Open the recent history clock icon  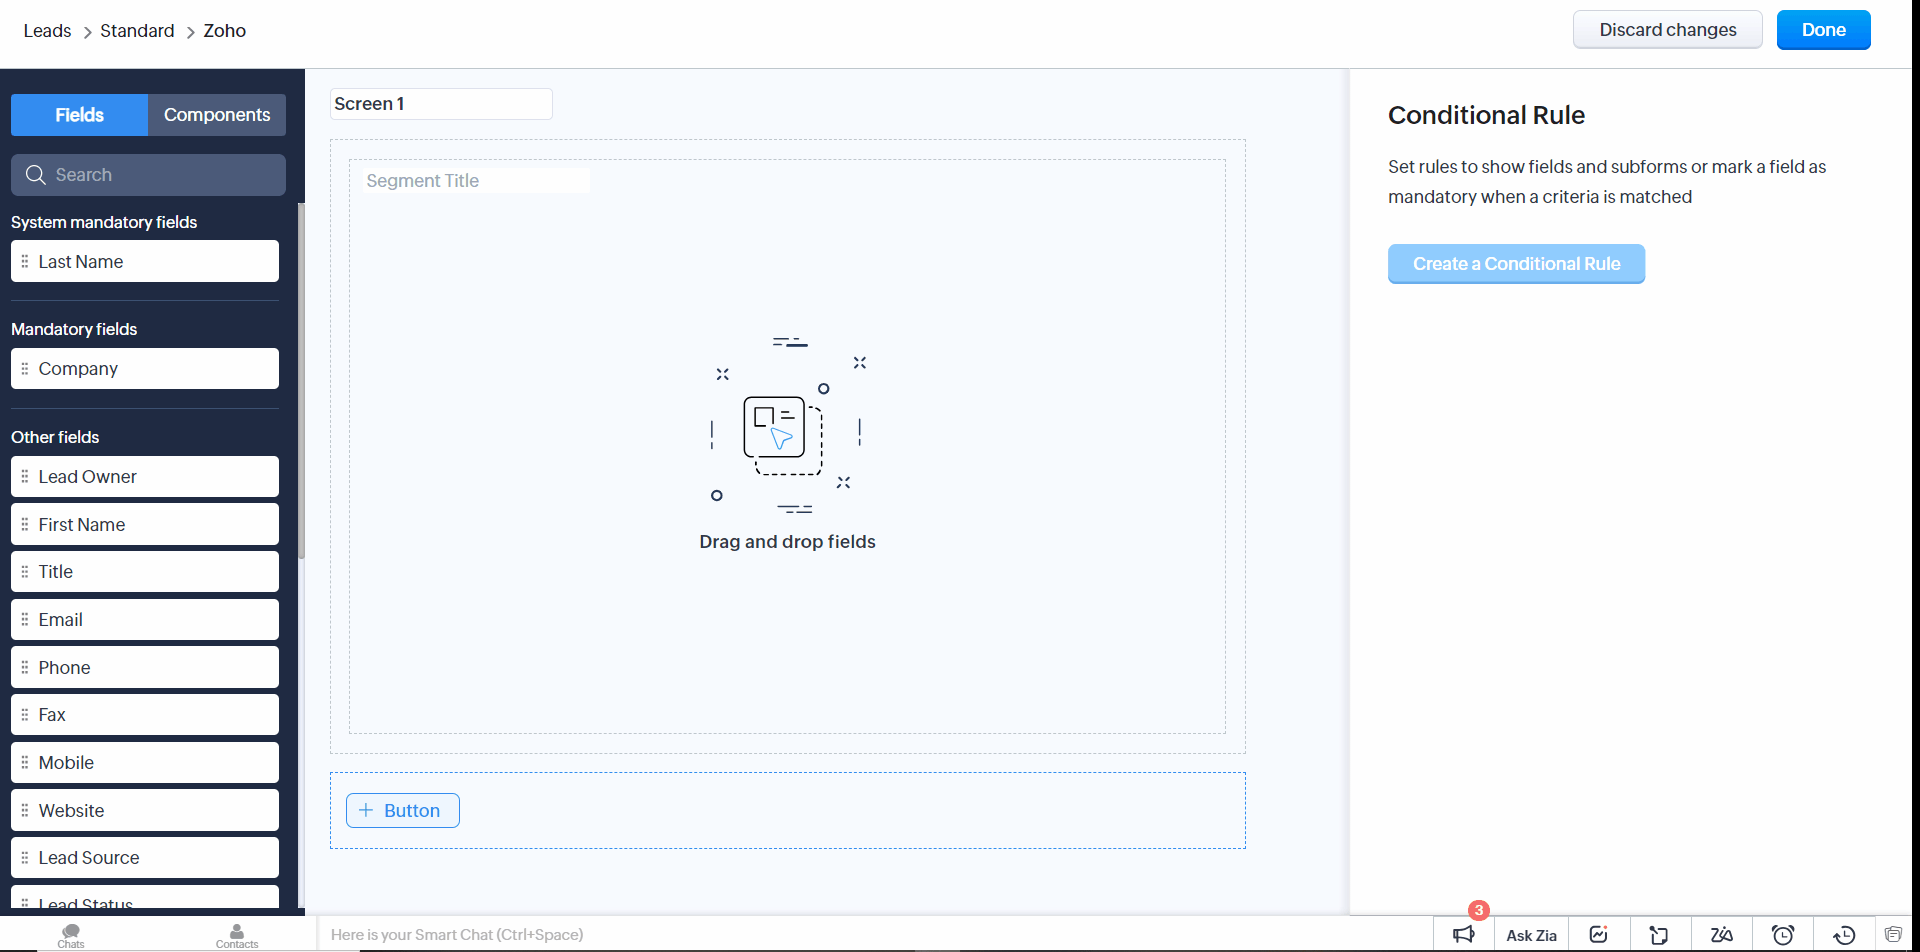click(x=1844, y=935)
